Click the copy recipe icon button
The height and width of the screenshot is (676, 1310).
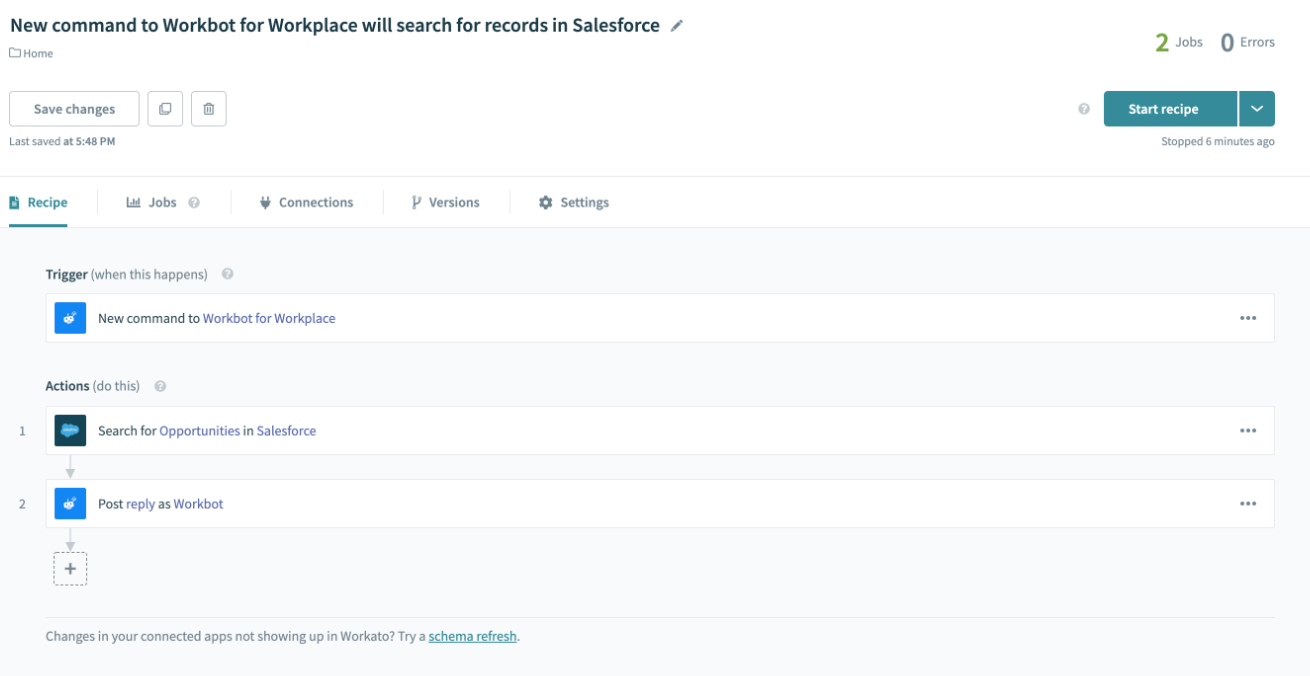165,109
